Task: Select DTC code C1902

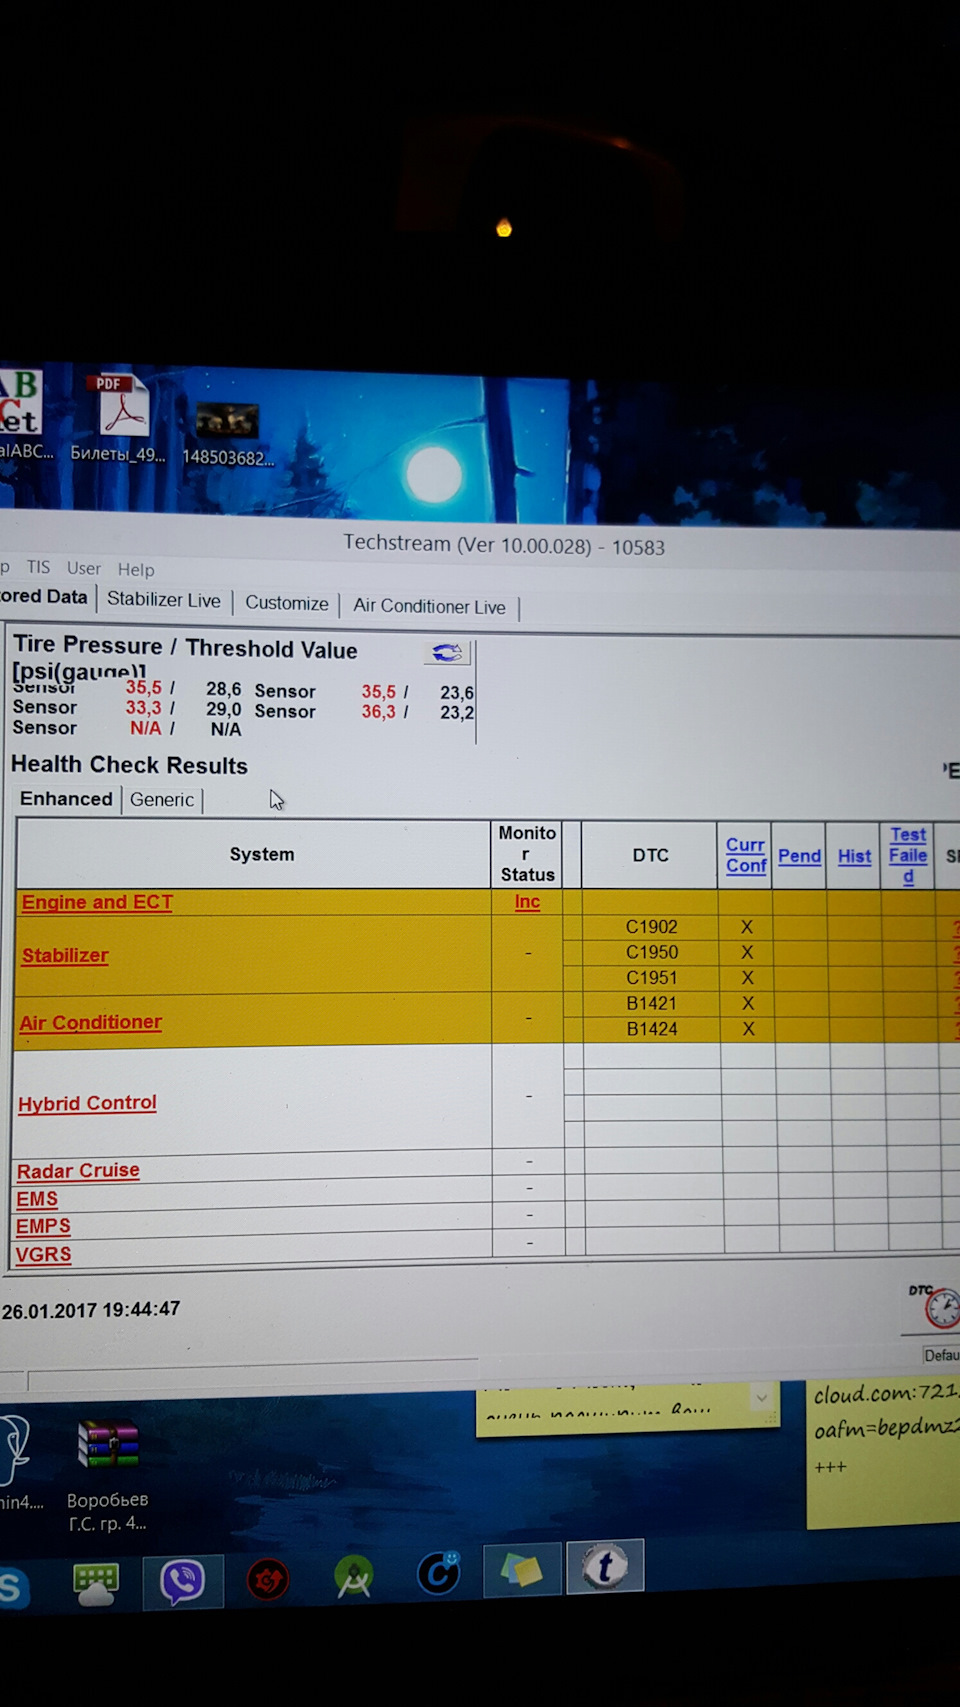Action: pos(651,927)
